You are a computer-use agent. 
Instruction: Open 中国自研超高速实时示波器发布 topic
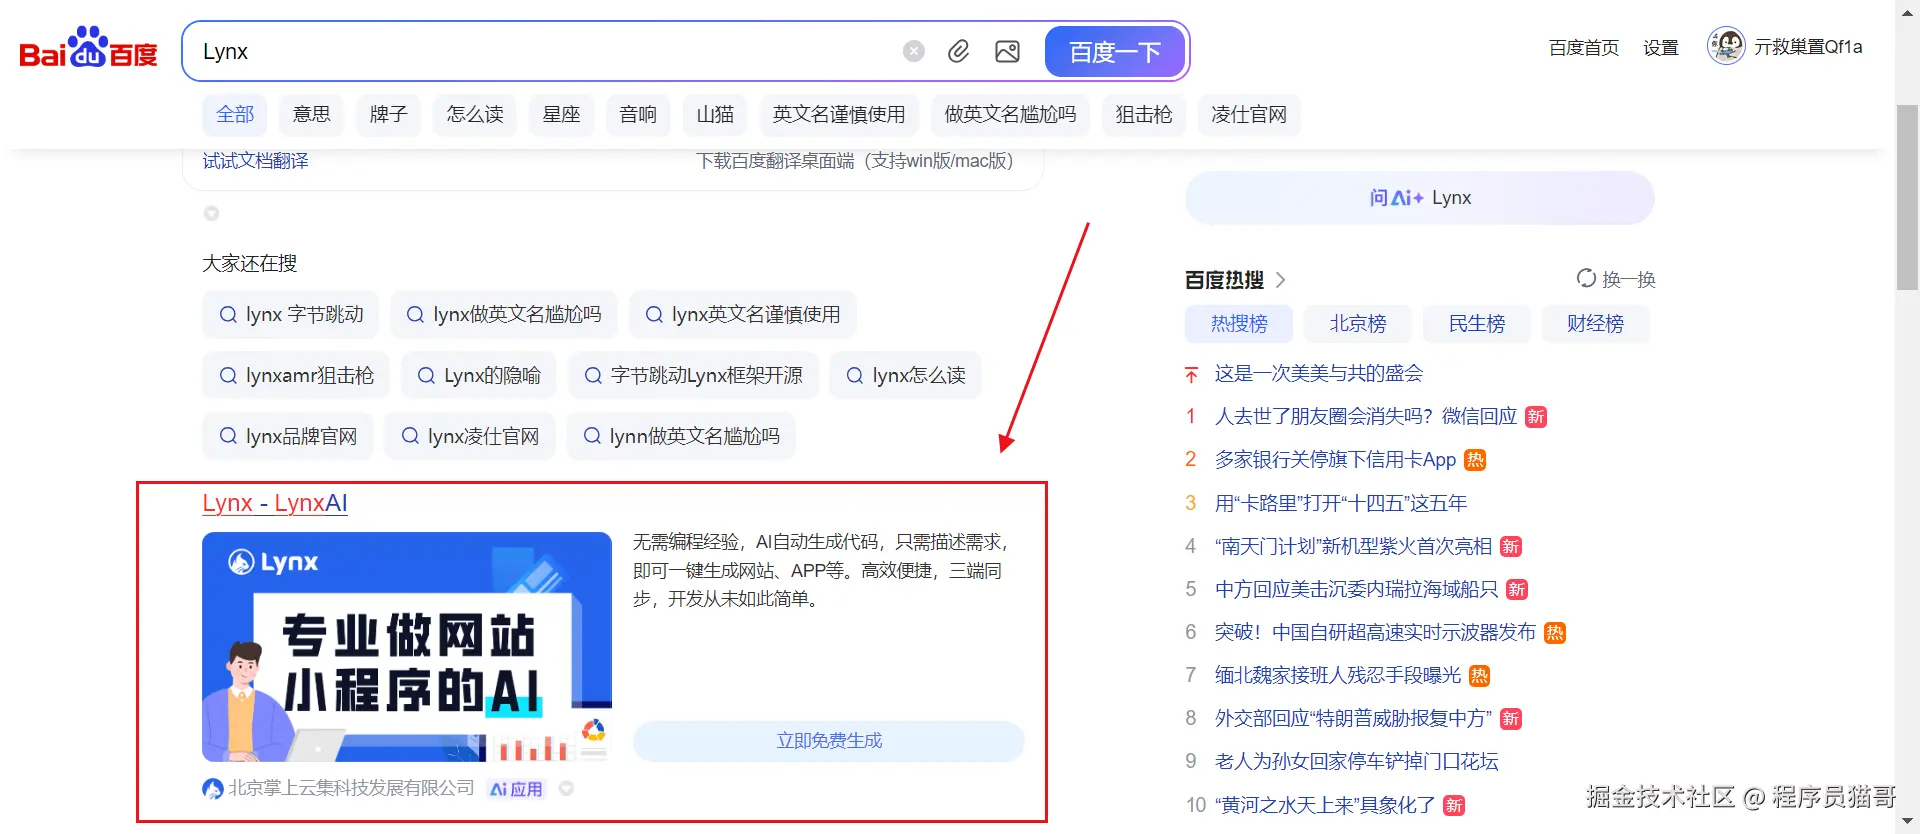pos(1375,632)
